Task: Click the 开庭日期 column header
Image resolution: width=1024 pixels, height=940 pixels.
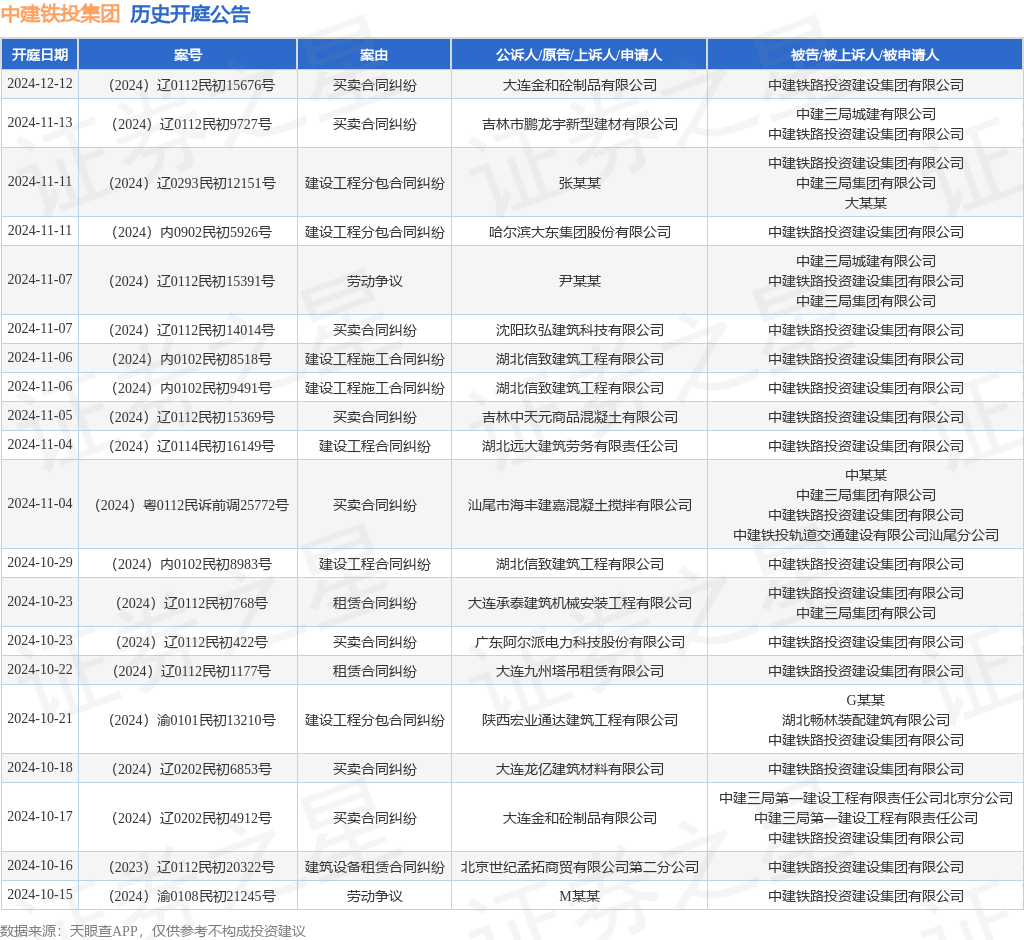Action: (40, 55)
